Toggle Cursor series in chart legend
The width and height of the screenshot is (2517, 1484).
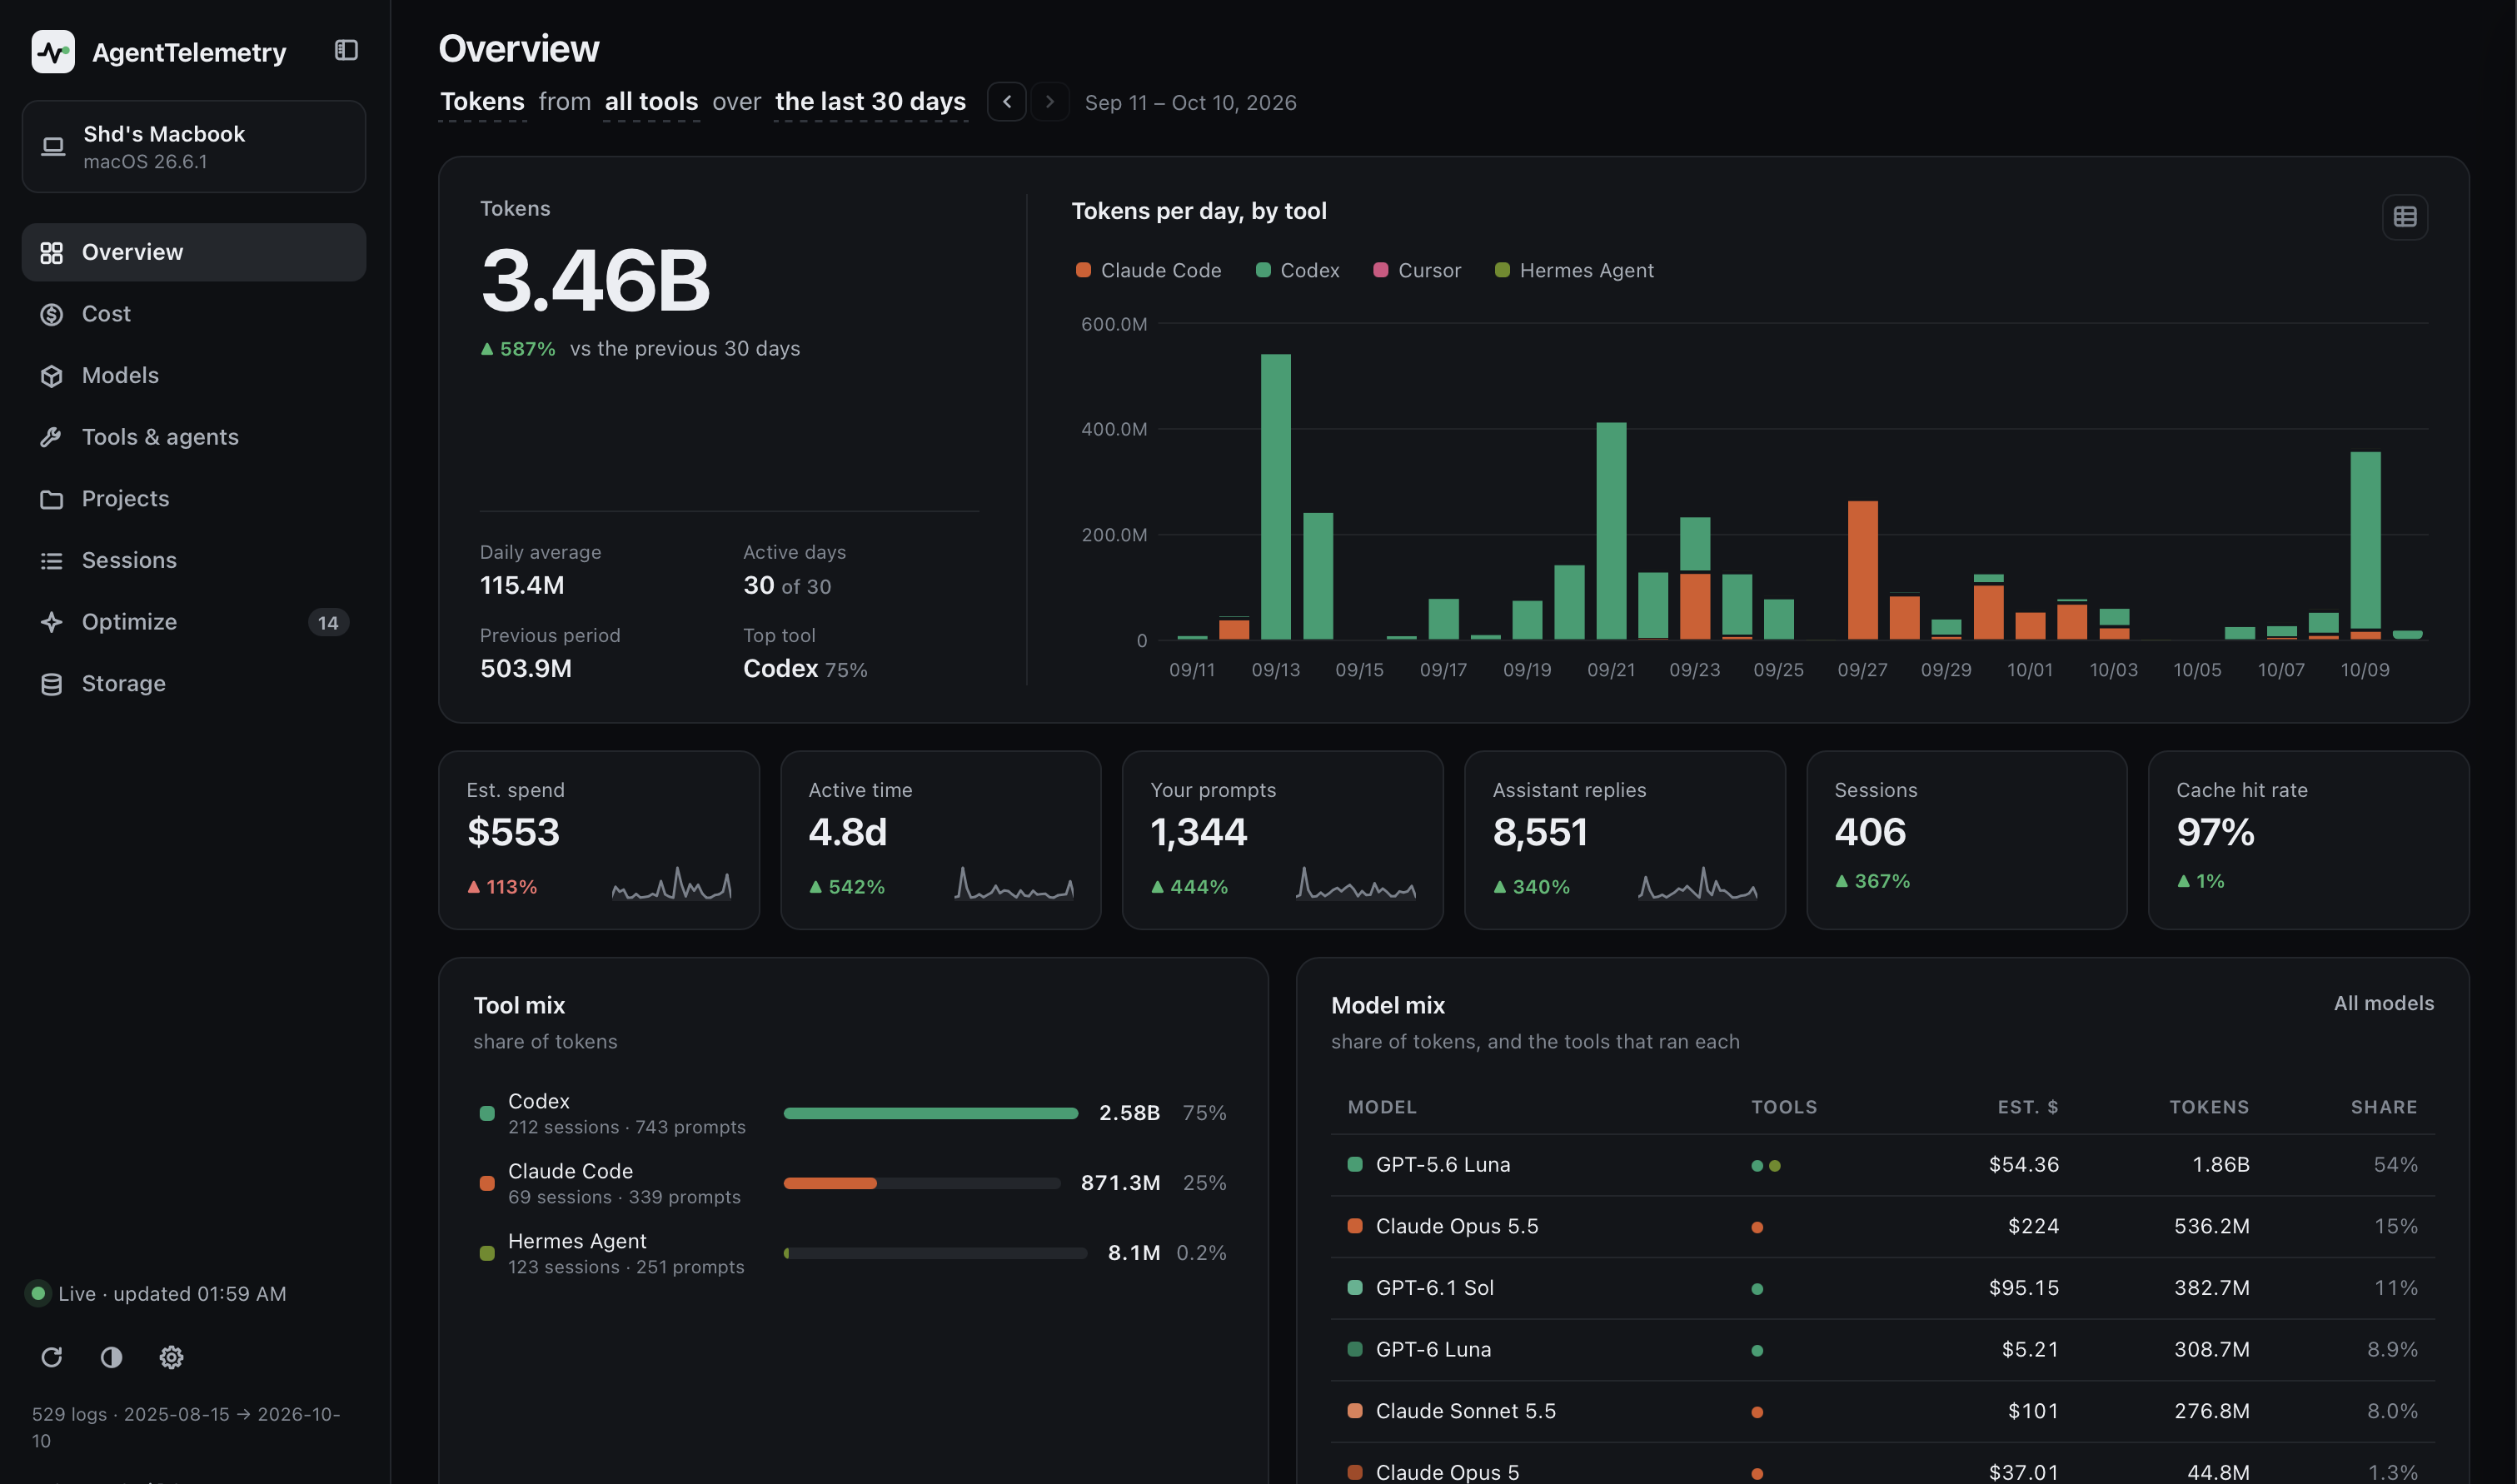click(1417, 271)
